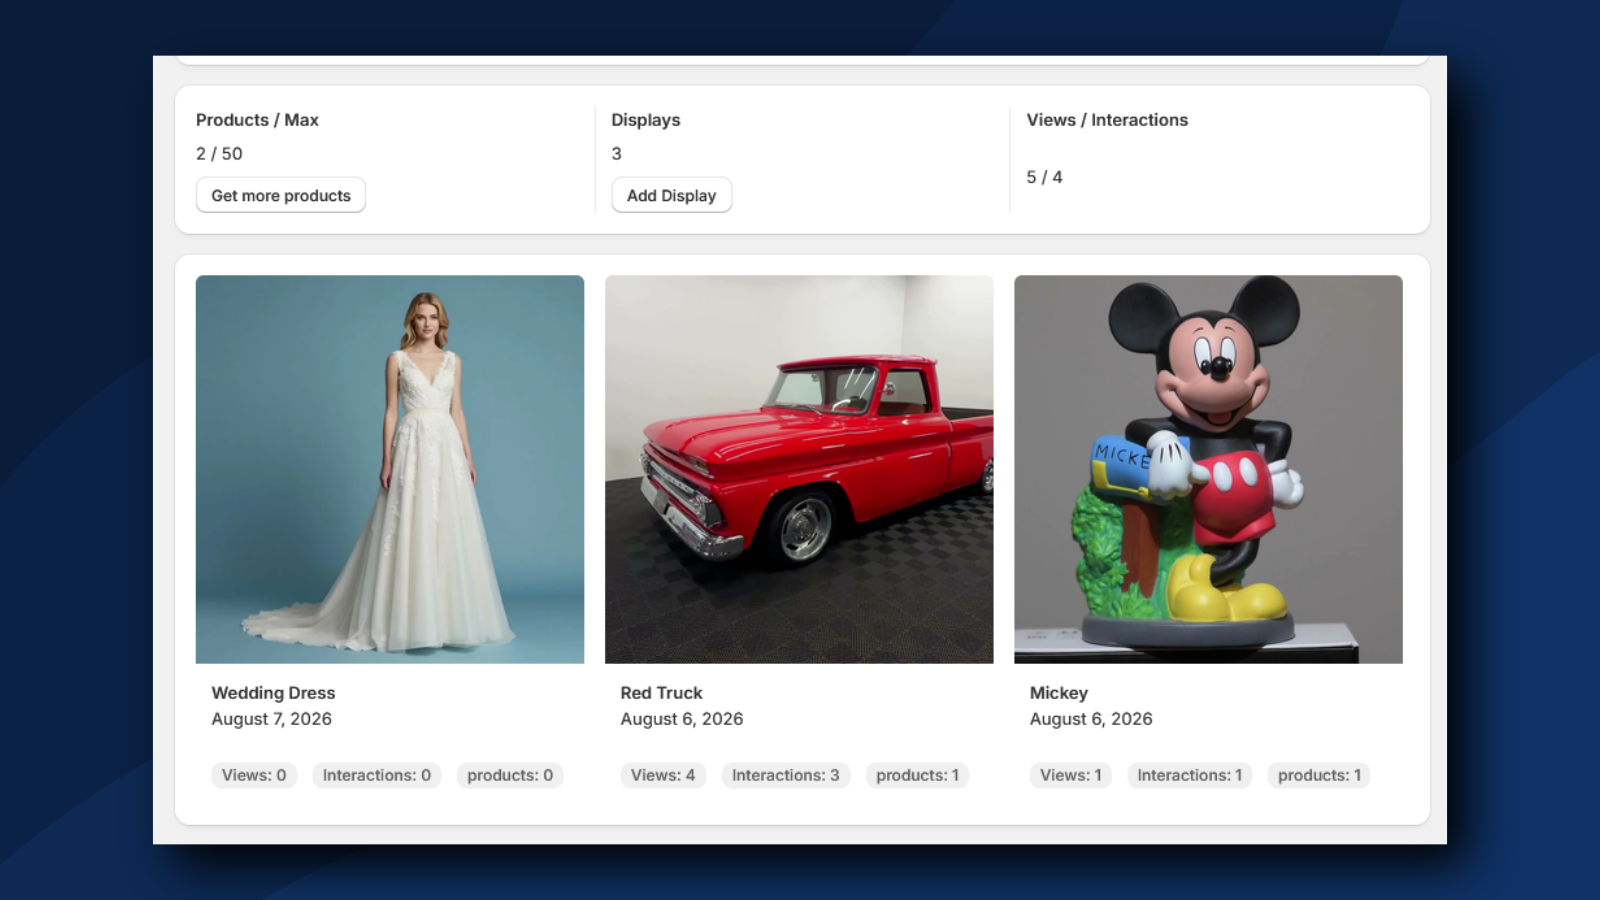Click the 2 / 50 products count

pos(219,154)
